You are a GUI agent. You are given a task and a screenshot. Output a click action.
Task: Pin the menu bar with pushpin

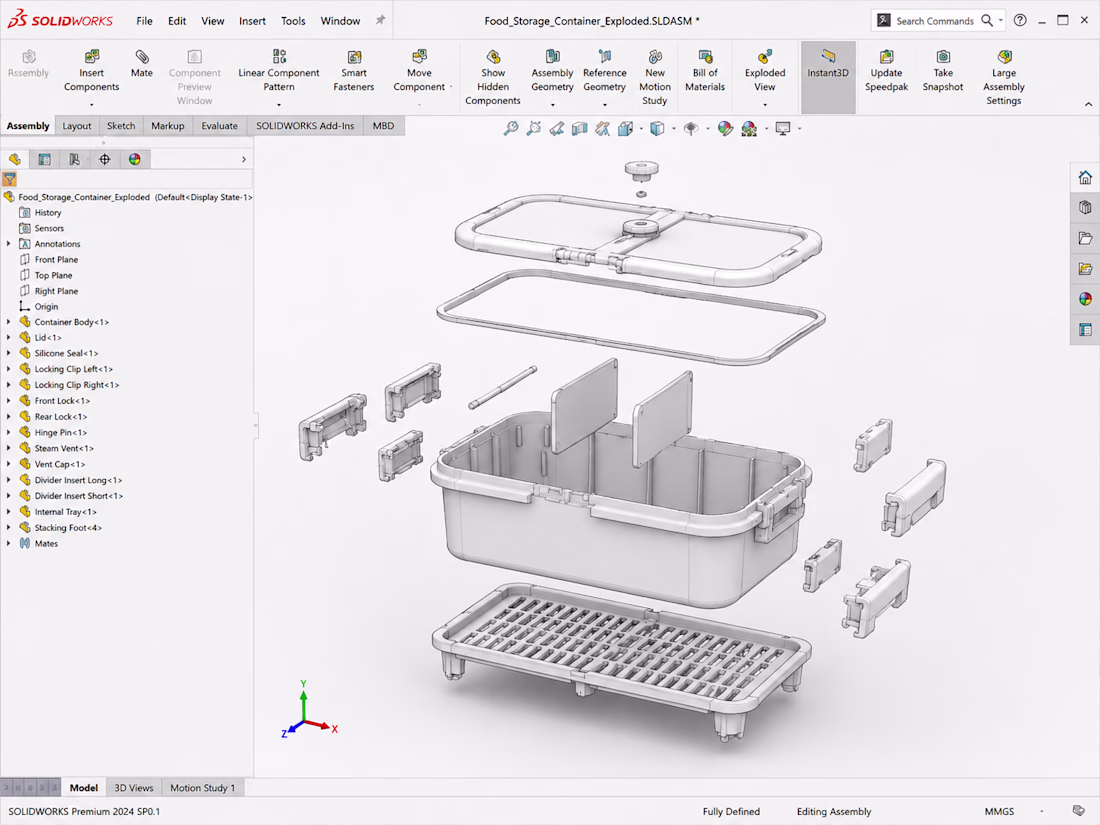(380, 20)
